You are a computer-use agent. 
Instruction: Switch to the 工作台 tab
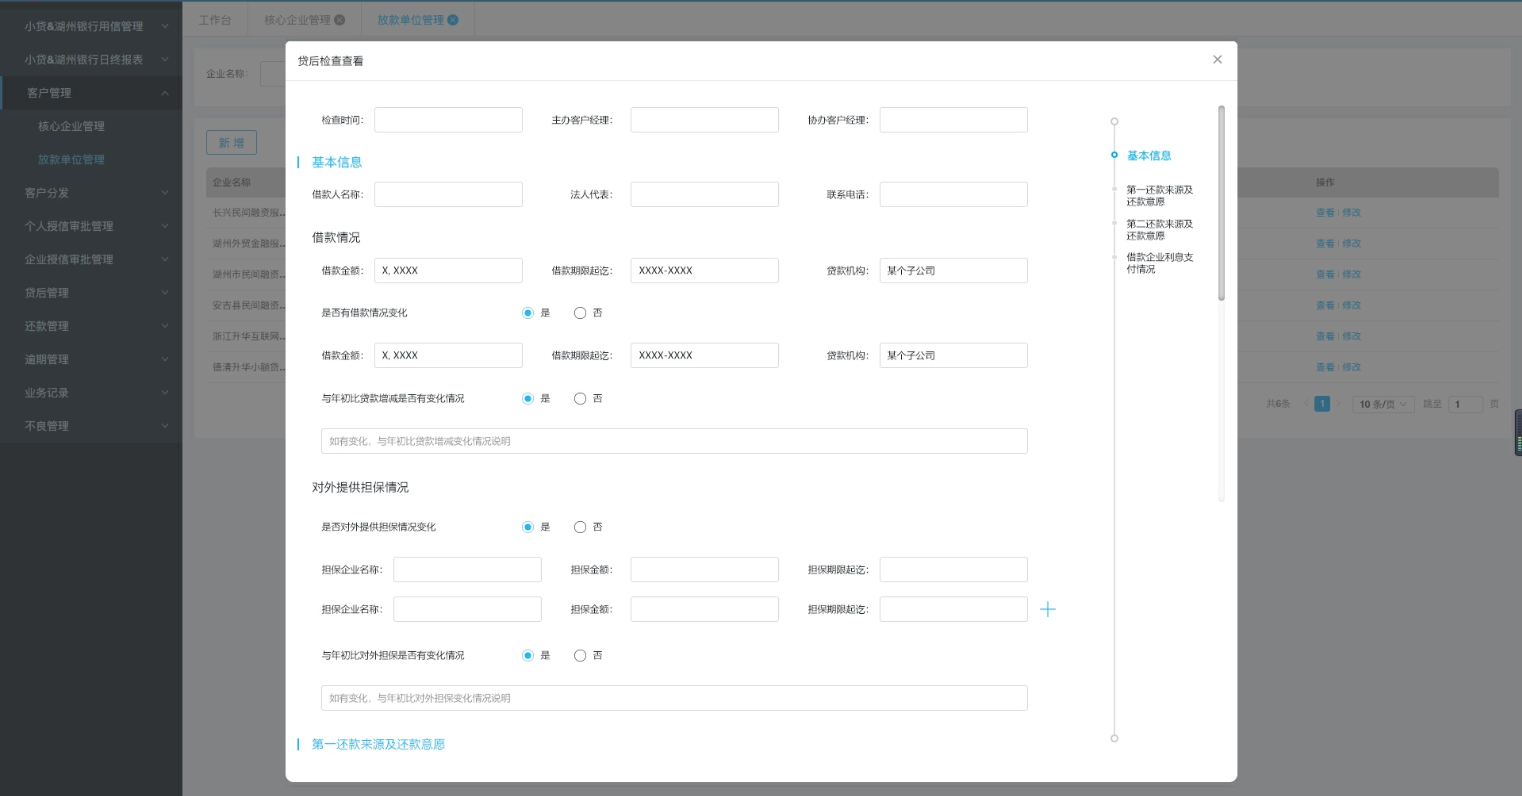(215, 20)
